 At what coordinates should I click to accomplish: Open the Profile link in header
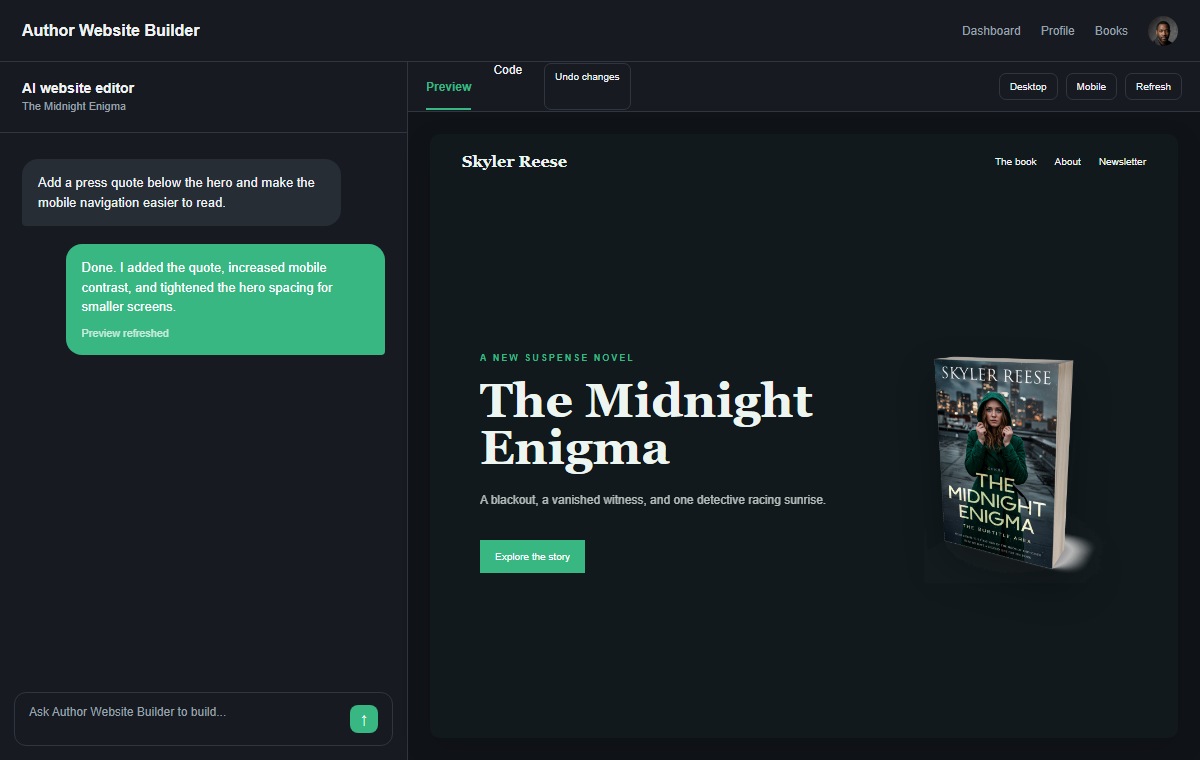(1058, 31)
